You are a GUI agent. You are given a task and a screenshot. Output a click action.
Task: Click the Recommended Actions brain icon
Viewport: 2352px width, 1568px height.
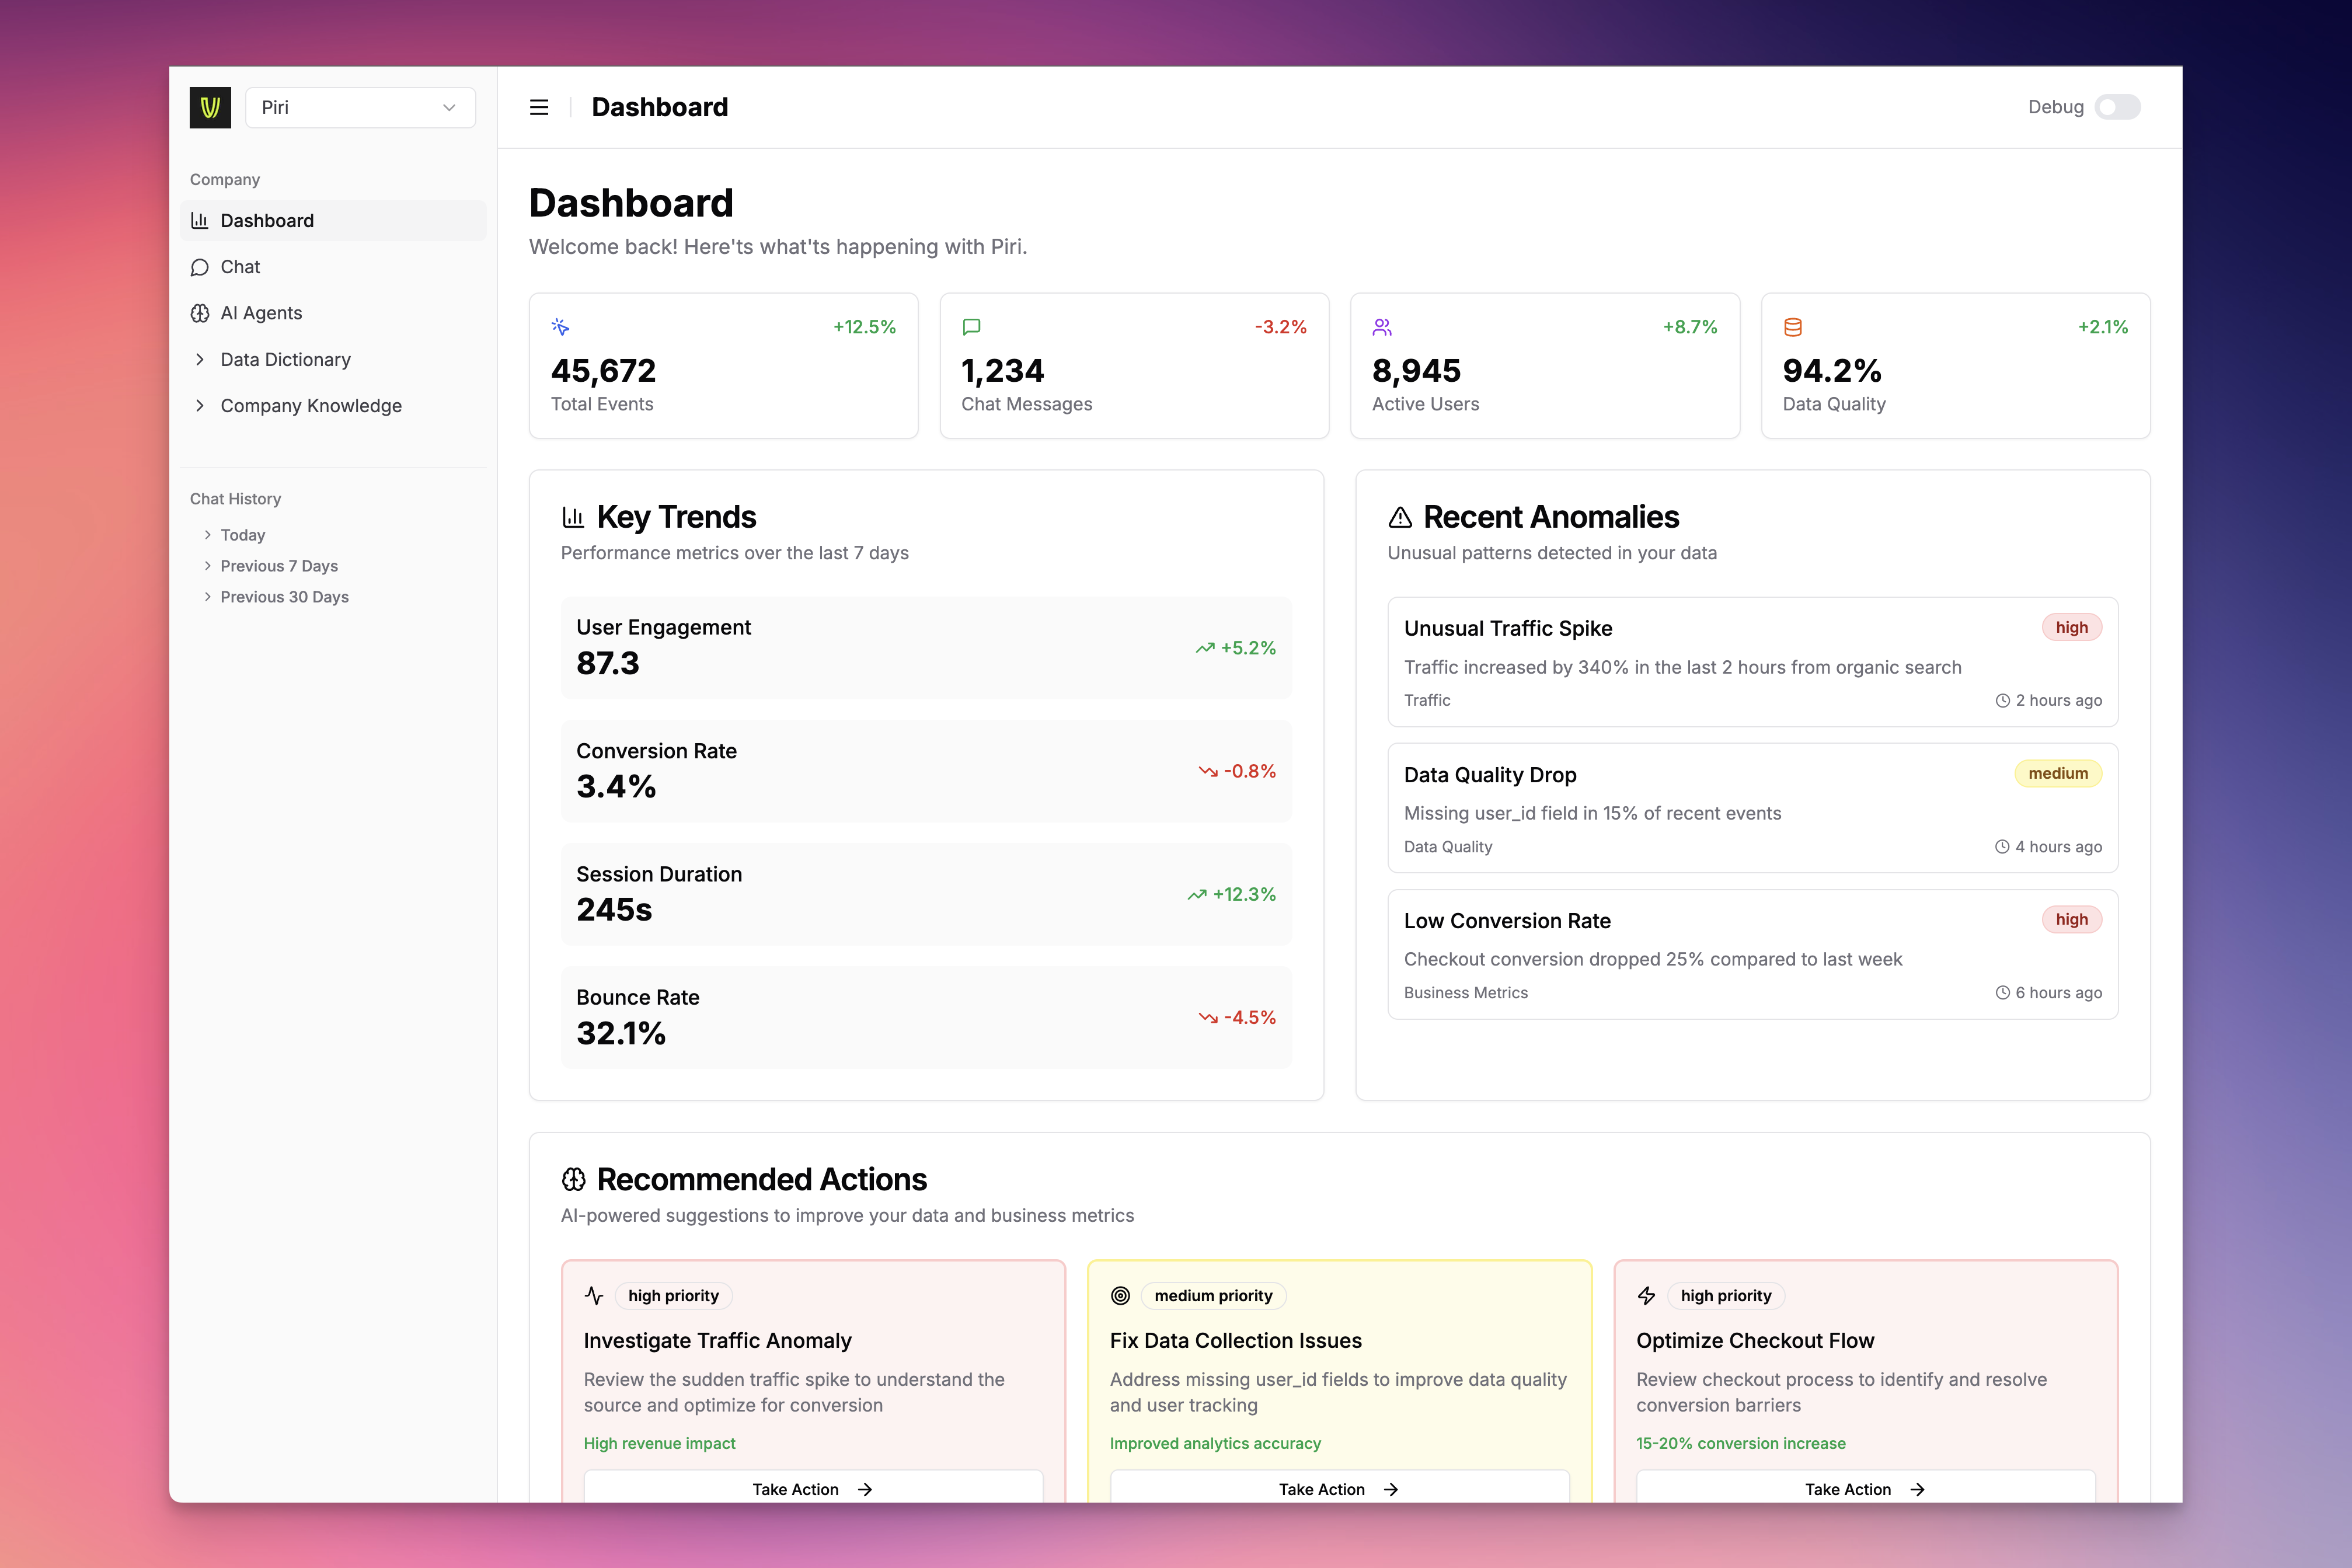coord(573,1180)
